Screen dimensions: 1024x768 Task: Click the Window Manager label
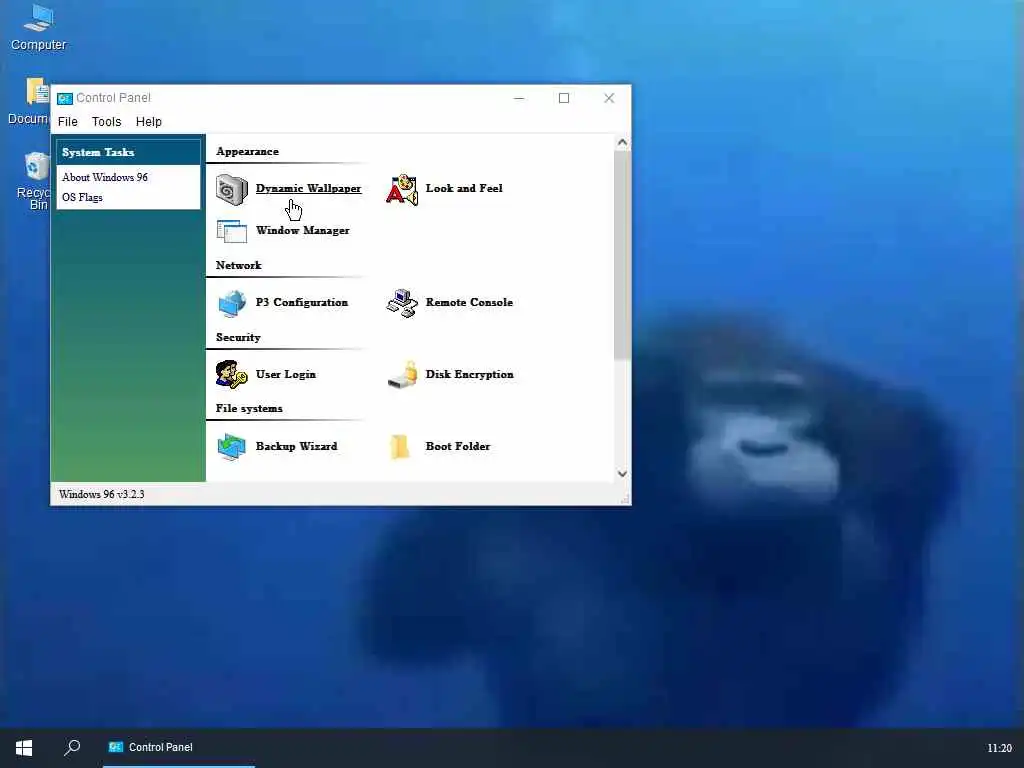pos(302,231)
